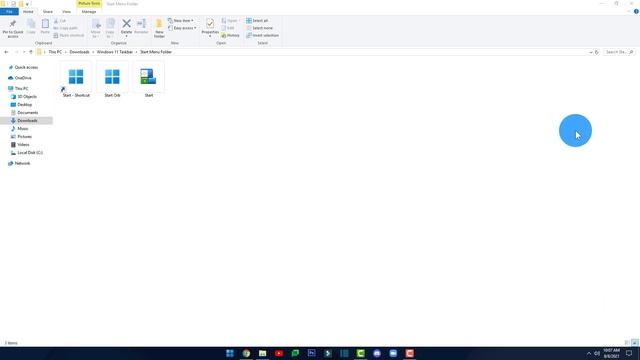The width and height of the screenshot is (640, 360).
Task: Click Start Menu Folder in breadcrumb
Action: [156, 52]
